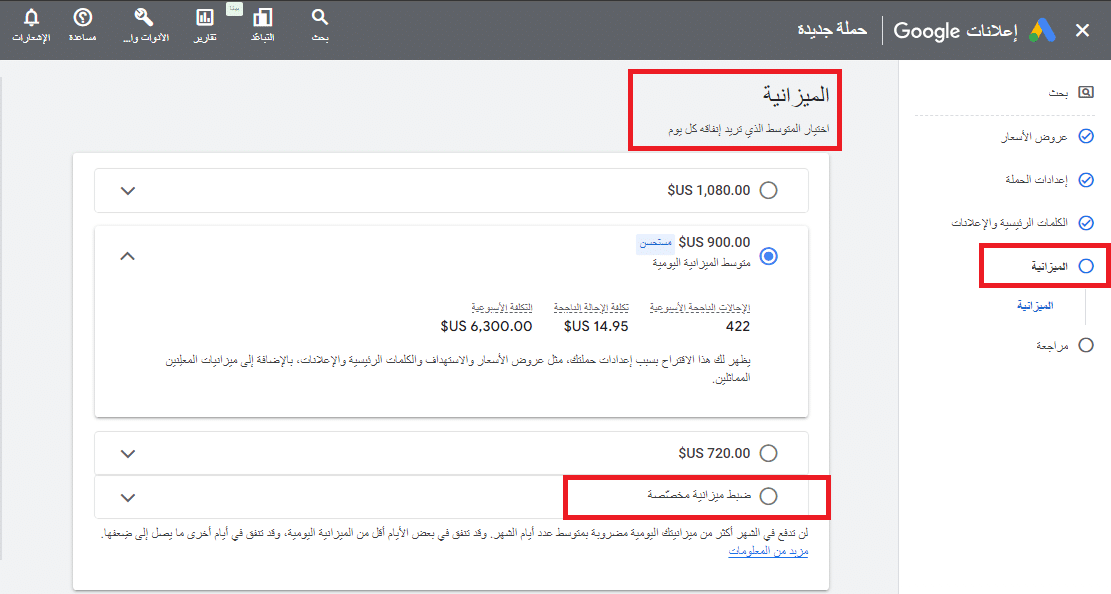Select the $US 900.00 budget radio
The image size is (1111, 594).
[768, 256]
